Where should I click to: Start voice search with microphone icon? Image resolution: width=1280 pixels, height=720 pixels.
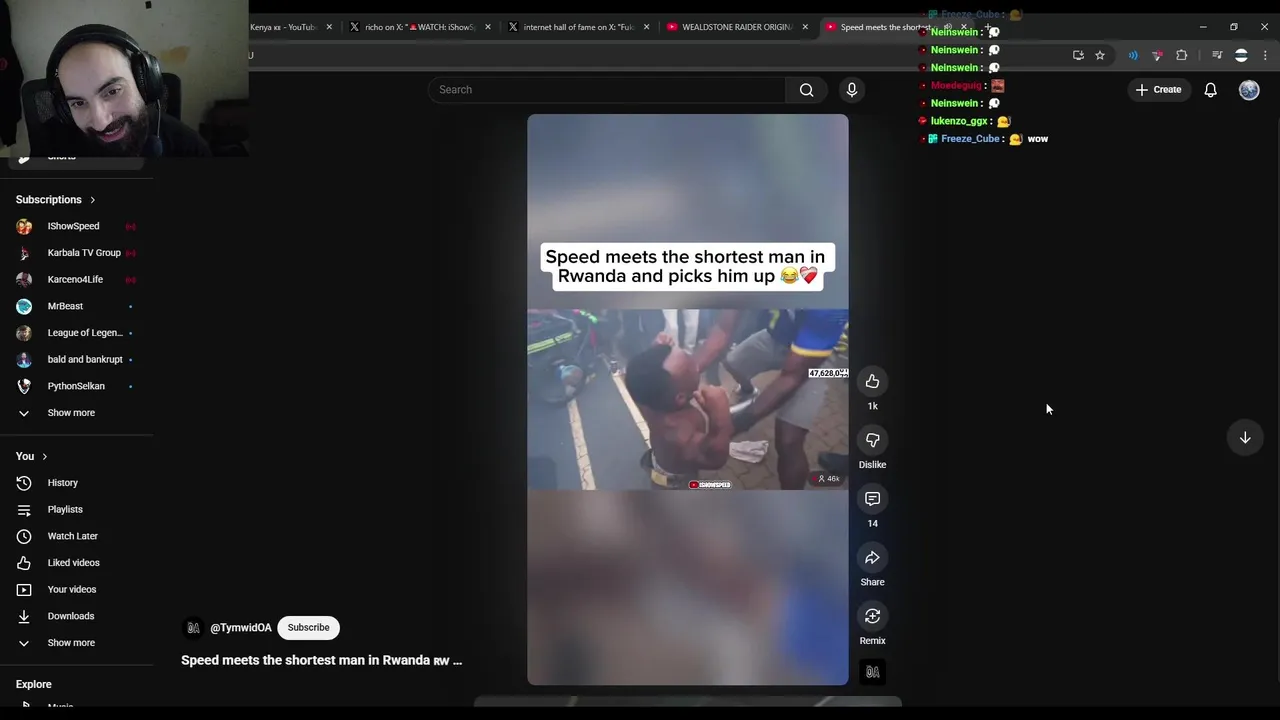pos(852,90)
